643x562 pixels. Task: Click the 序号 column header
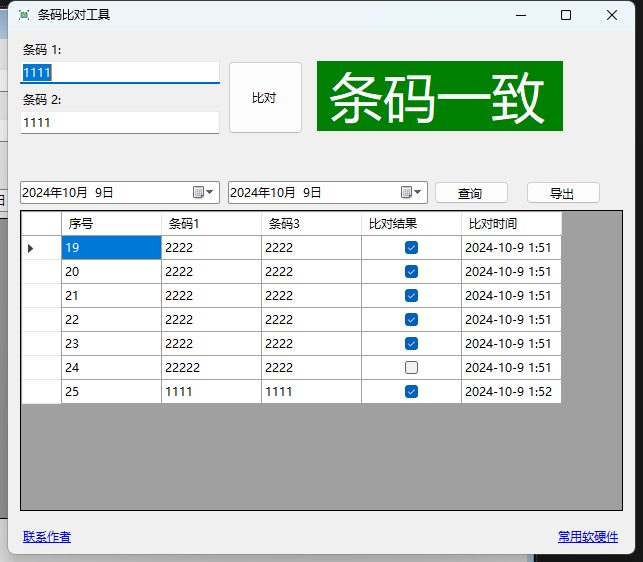tap(110, 223)
